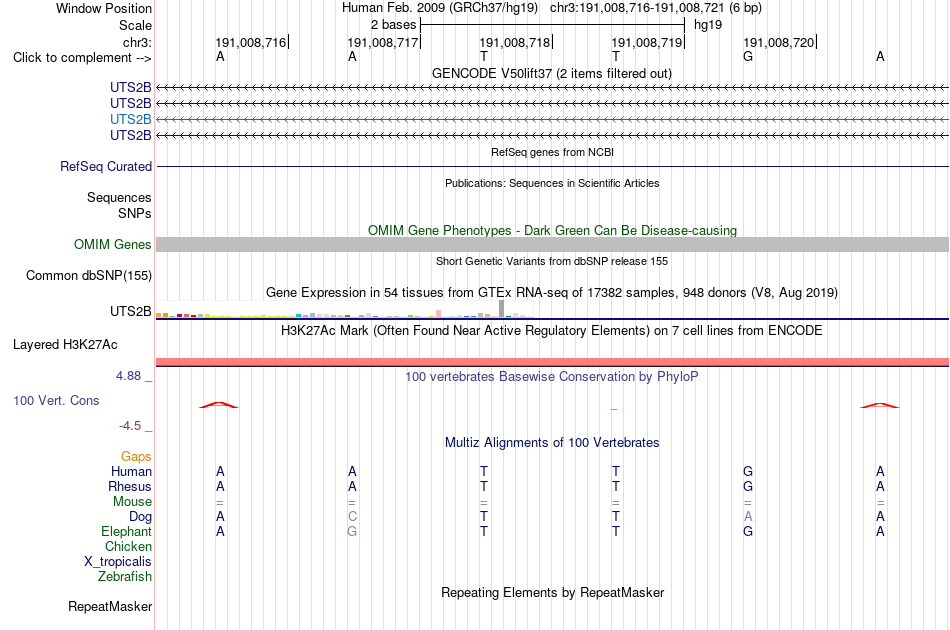Select the Common dbSNP(155) label
The image size is (950, 630).
click(88, 276)
